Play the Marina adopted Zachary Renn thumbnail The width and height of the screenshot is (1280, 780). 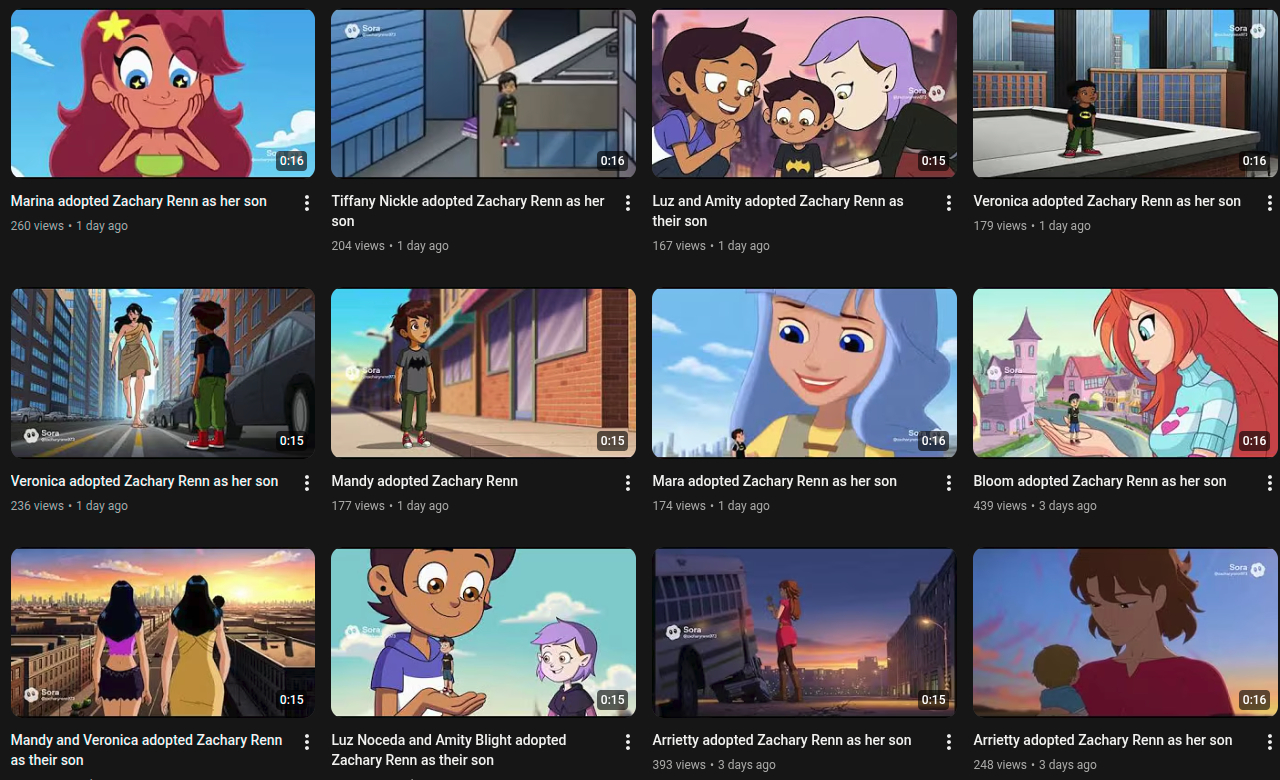click(x=163, y=94)
